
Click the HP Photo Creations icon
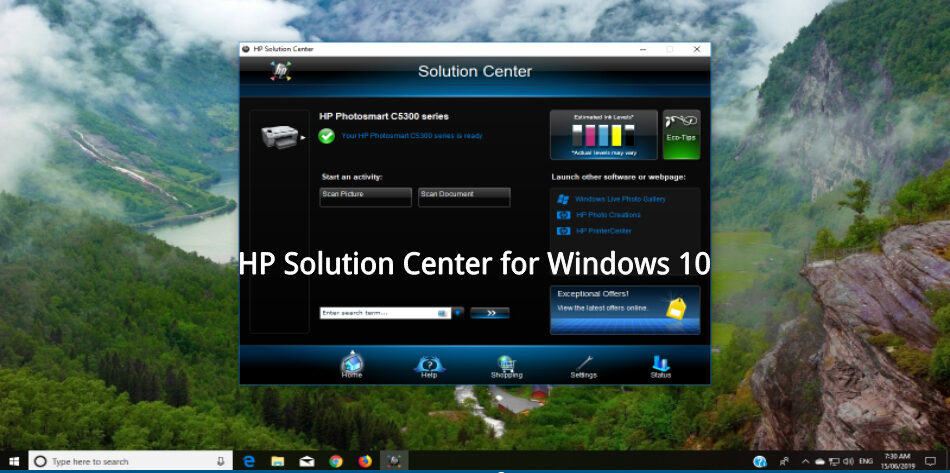click(x=563, y=215)
